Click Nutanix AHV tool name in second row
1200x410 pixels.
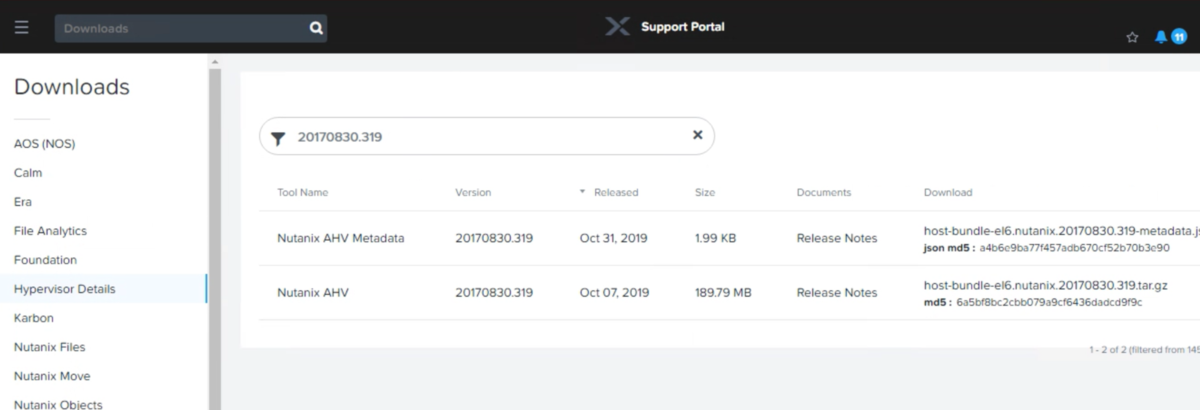(x=312, y=293)
